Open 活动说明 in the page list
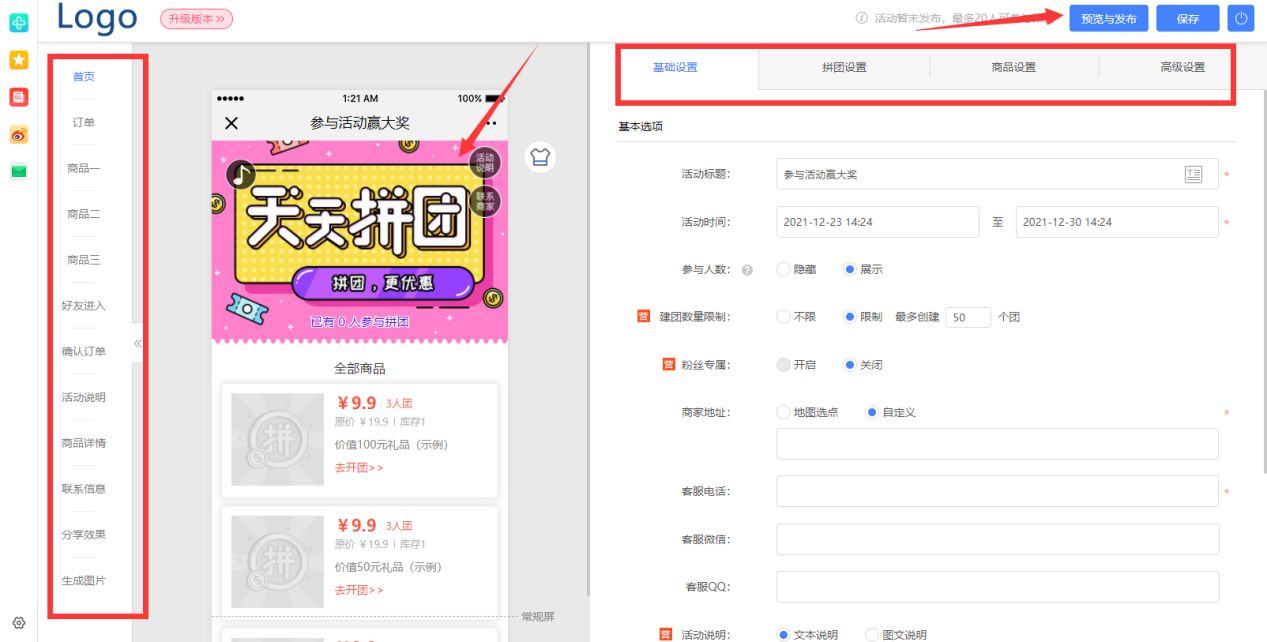This screenshot has width=1267, height=642. click(x=84, y=398)
